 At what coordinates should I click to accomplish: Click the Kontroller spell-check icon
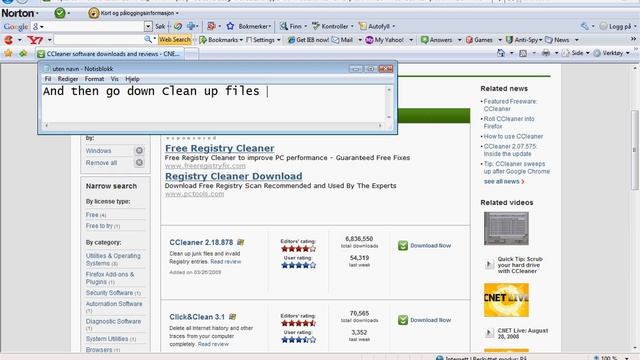(x=316, y=26)
